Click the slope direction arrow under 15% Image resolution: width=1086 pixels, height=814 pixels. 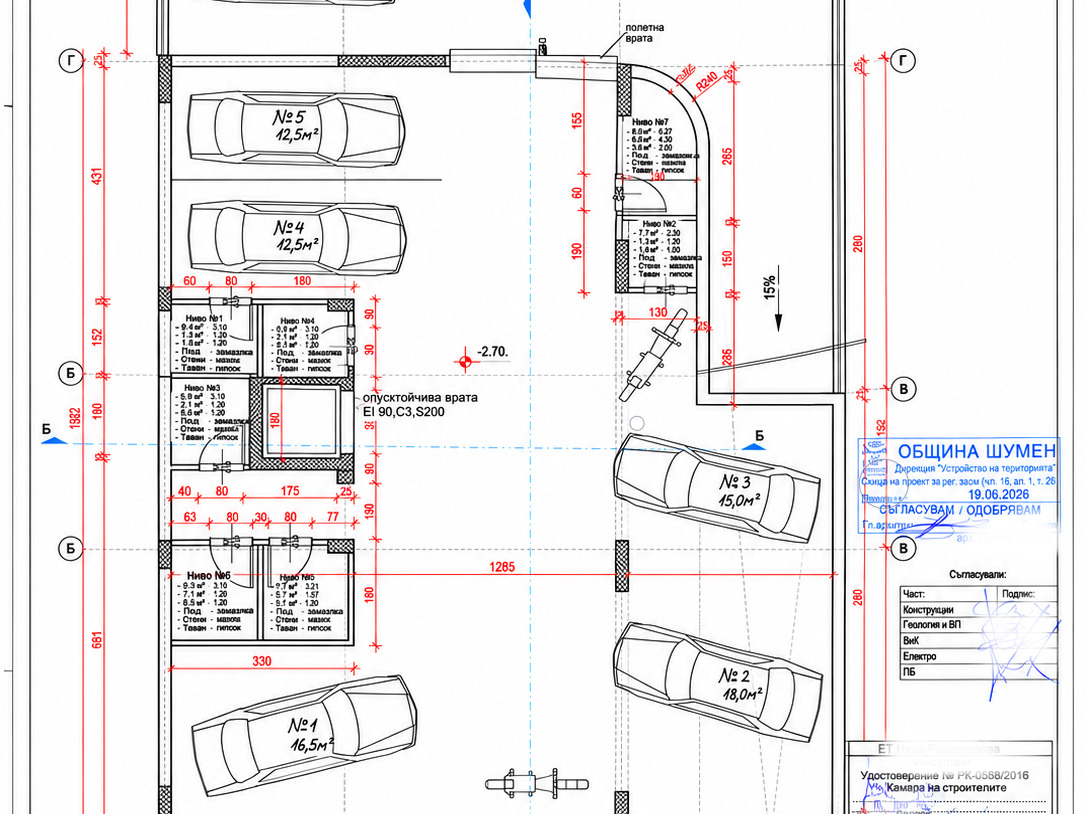click(x=778, y=298)
